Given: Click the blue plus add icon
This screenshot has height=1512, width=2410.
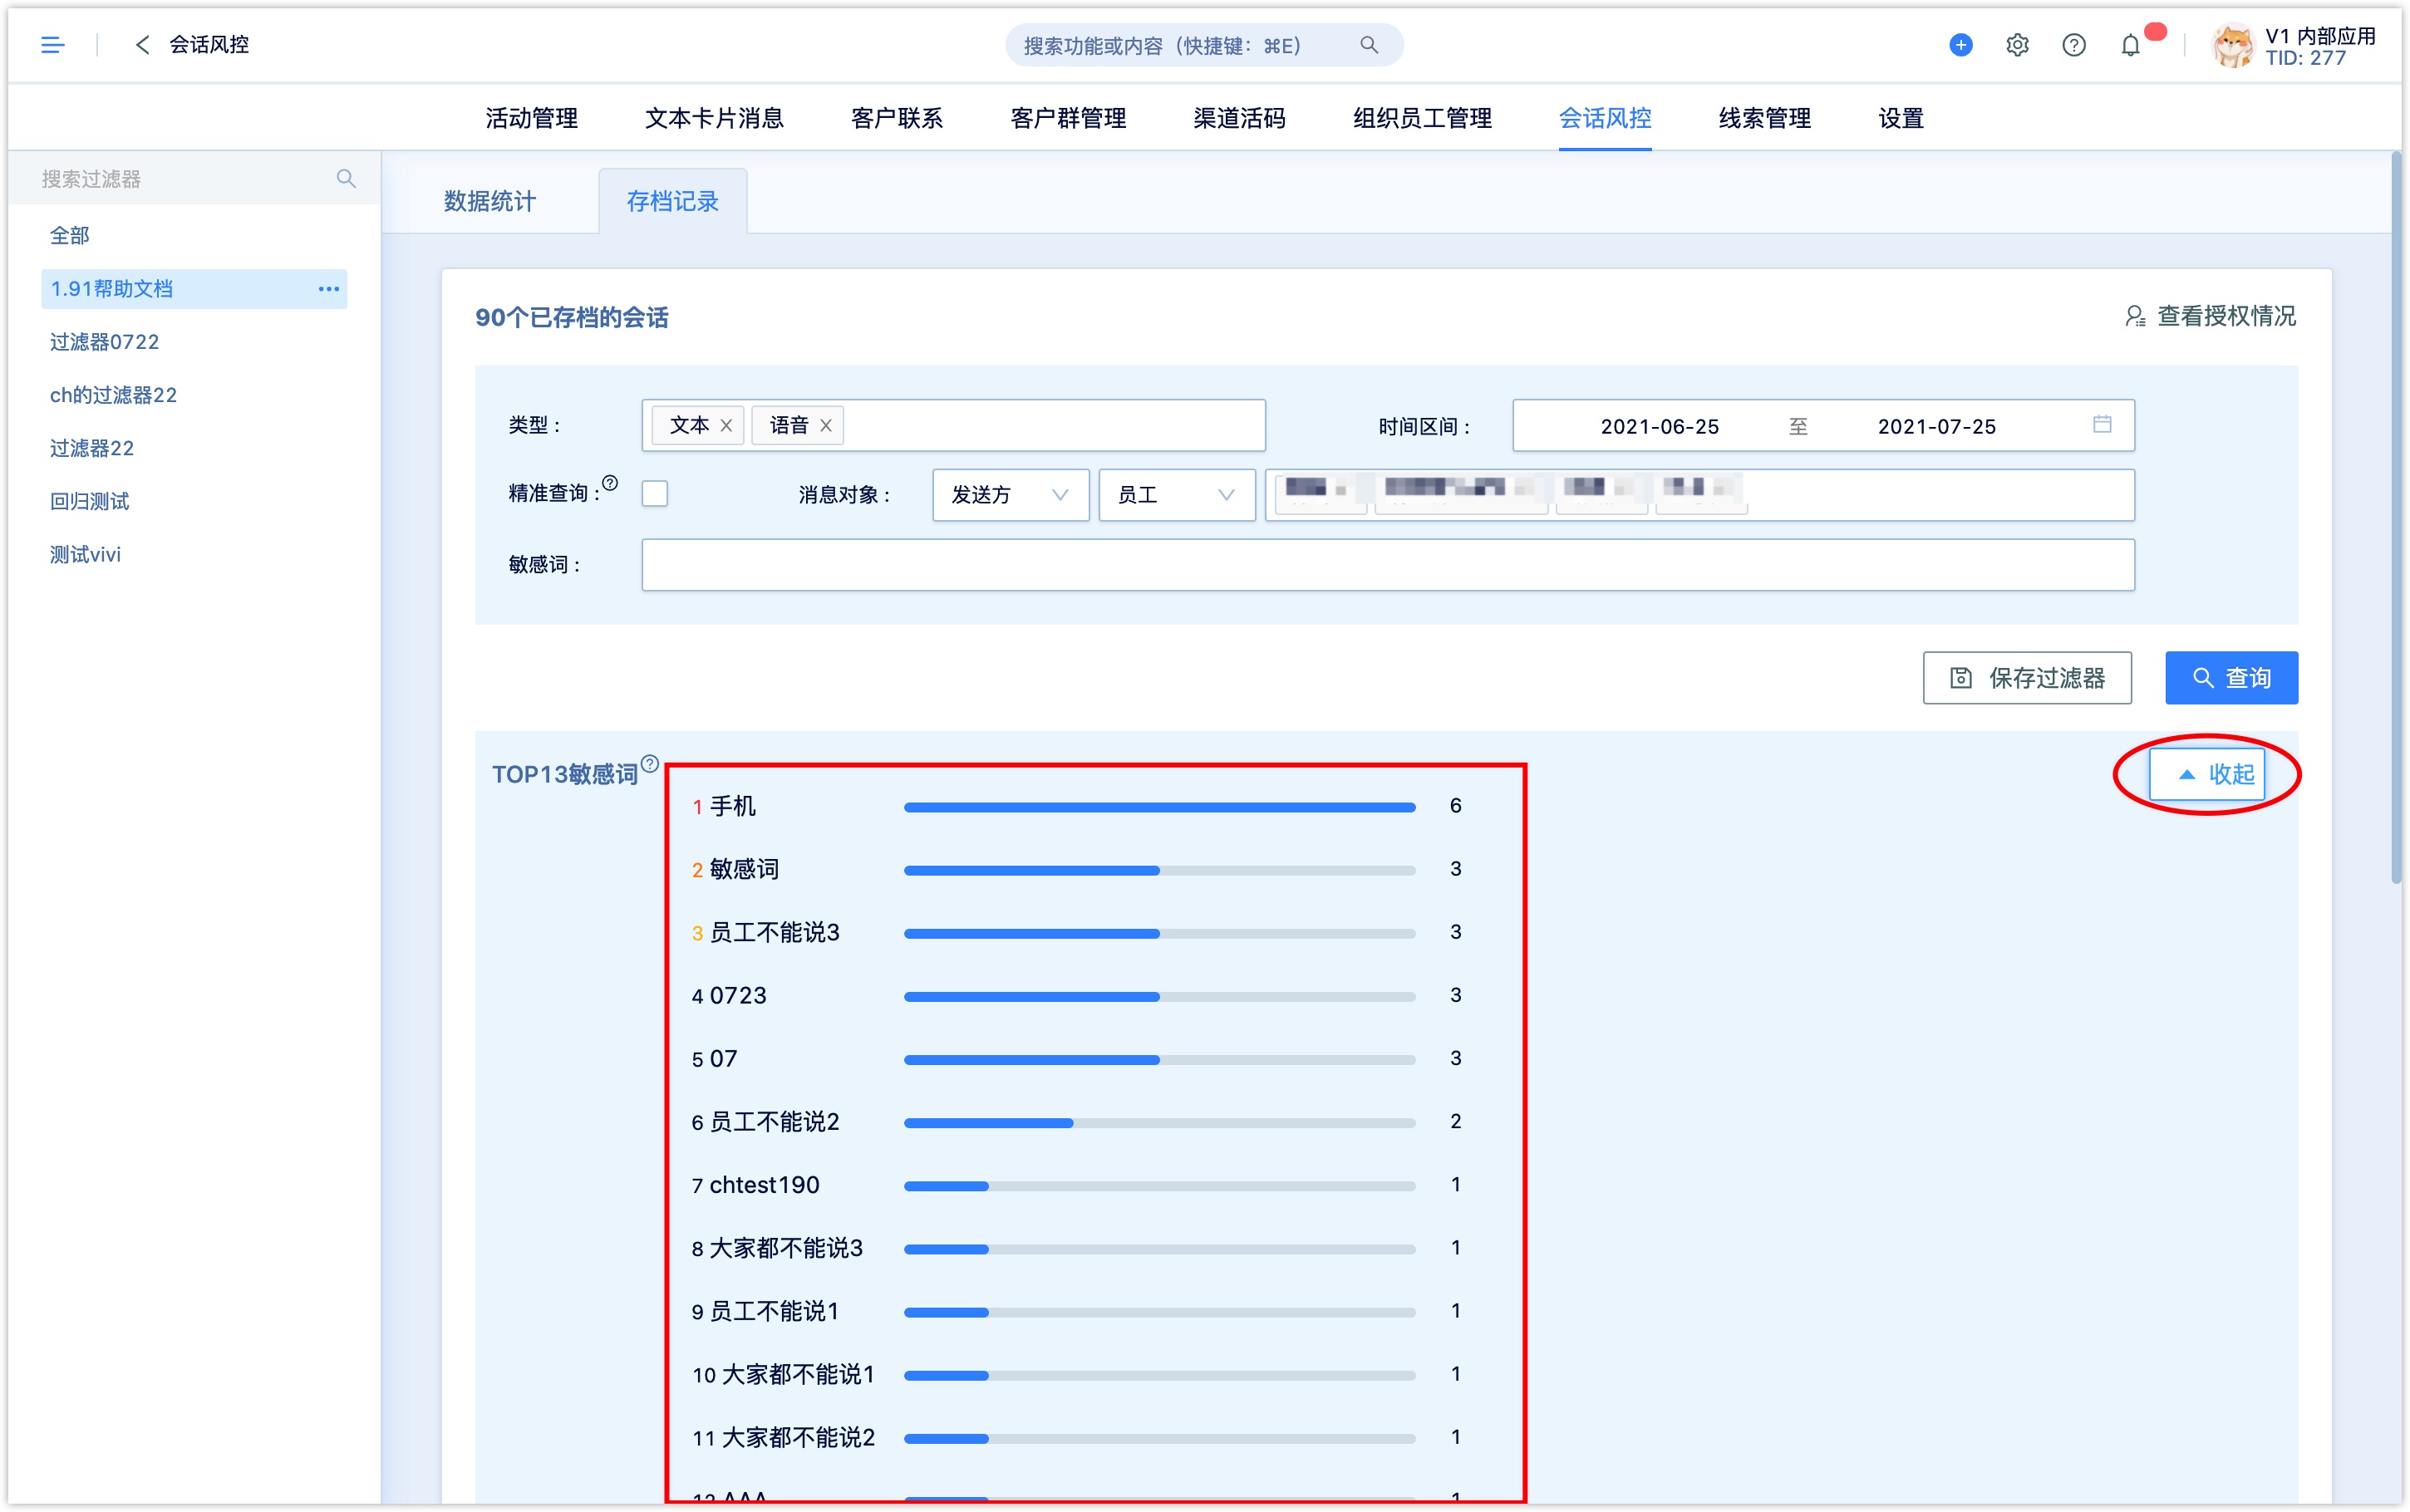Looking at the screenshot, I should point(1960,45).
